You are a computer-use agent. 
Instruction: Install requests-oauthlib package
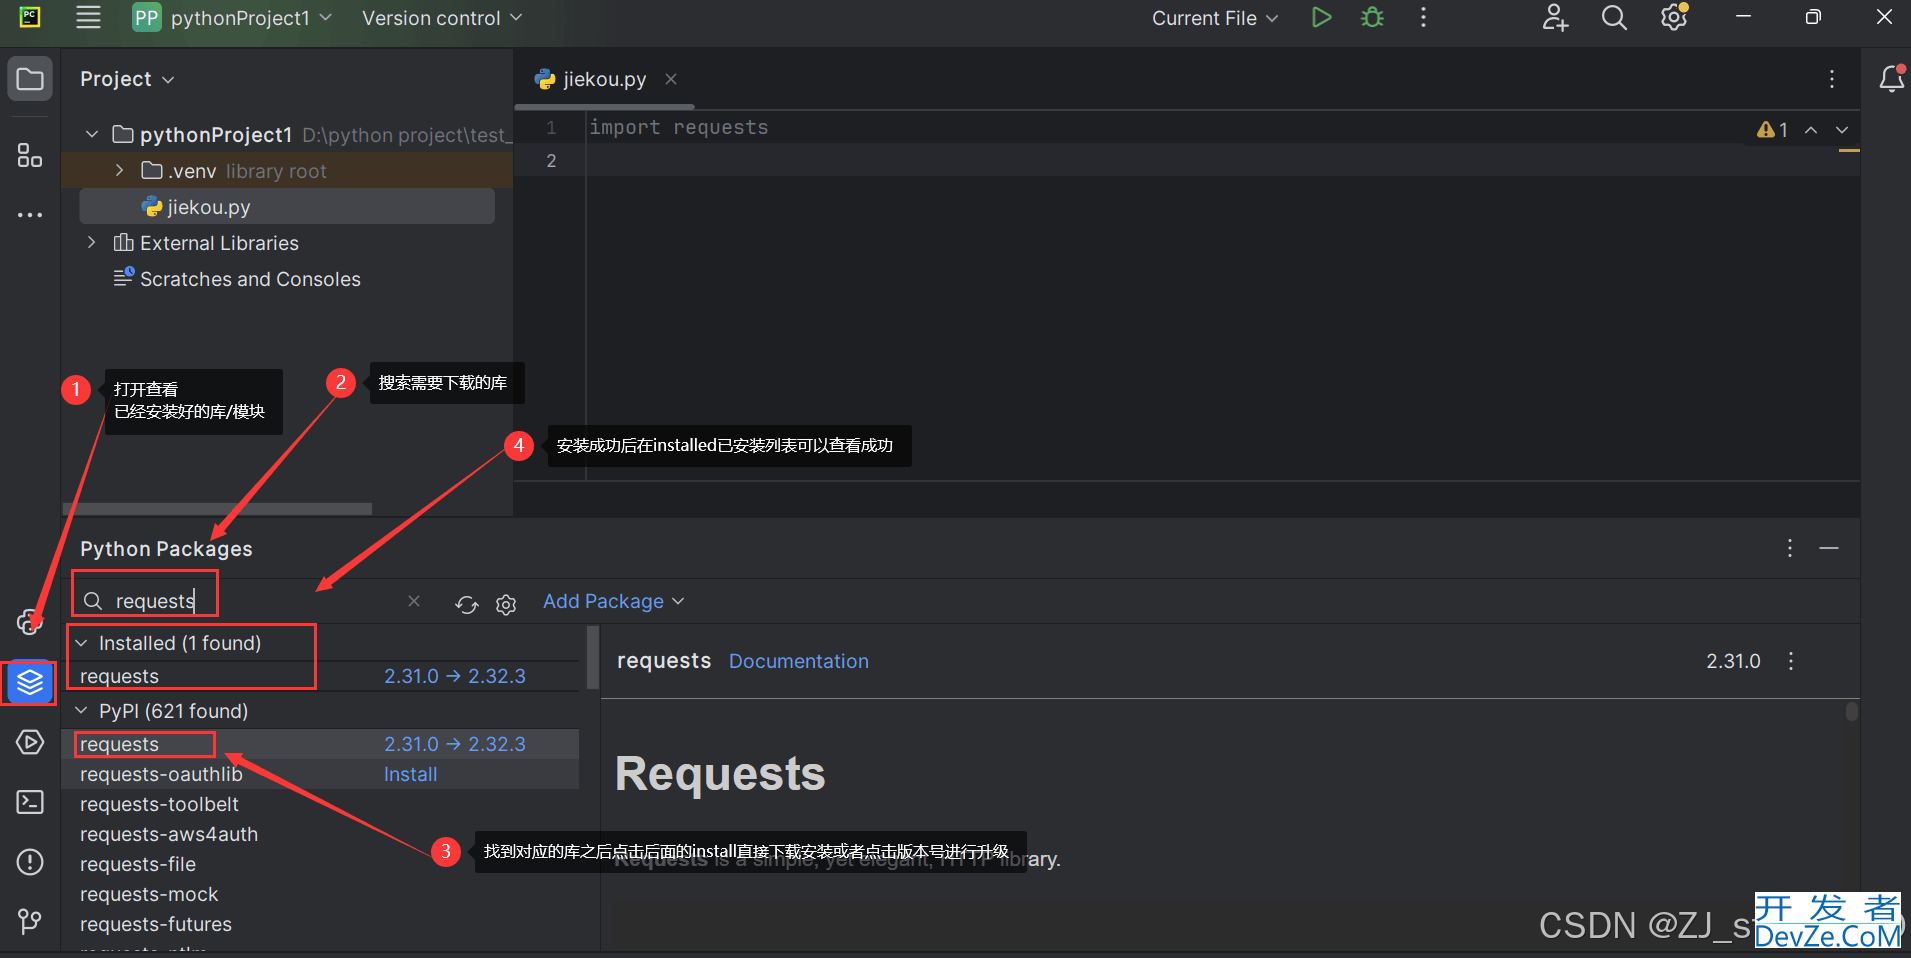(410, 774)
